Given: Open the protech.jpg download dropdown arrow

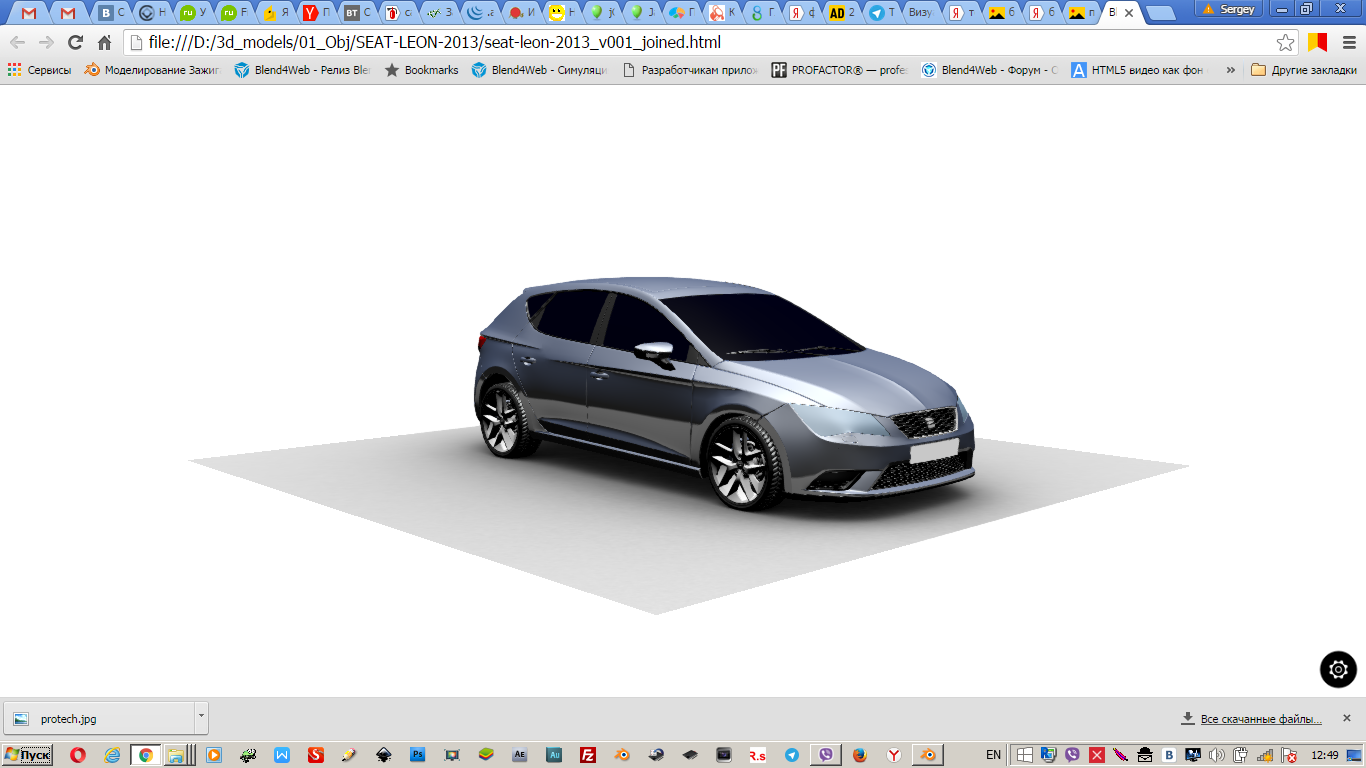Looking at the screenshot, I should click(200, 717).
